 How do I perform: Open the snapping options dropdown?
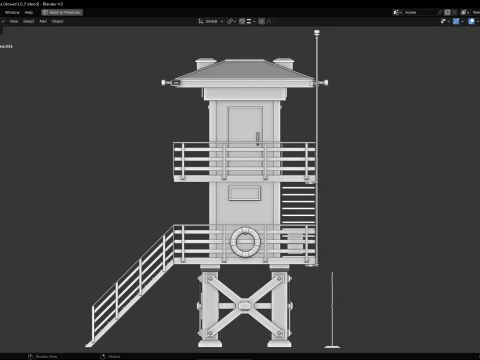(251, 21)
